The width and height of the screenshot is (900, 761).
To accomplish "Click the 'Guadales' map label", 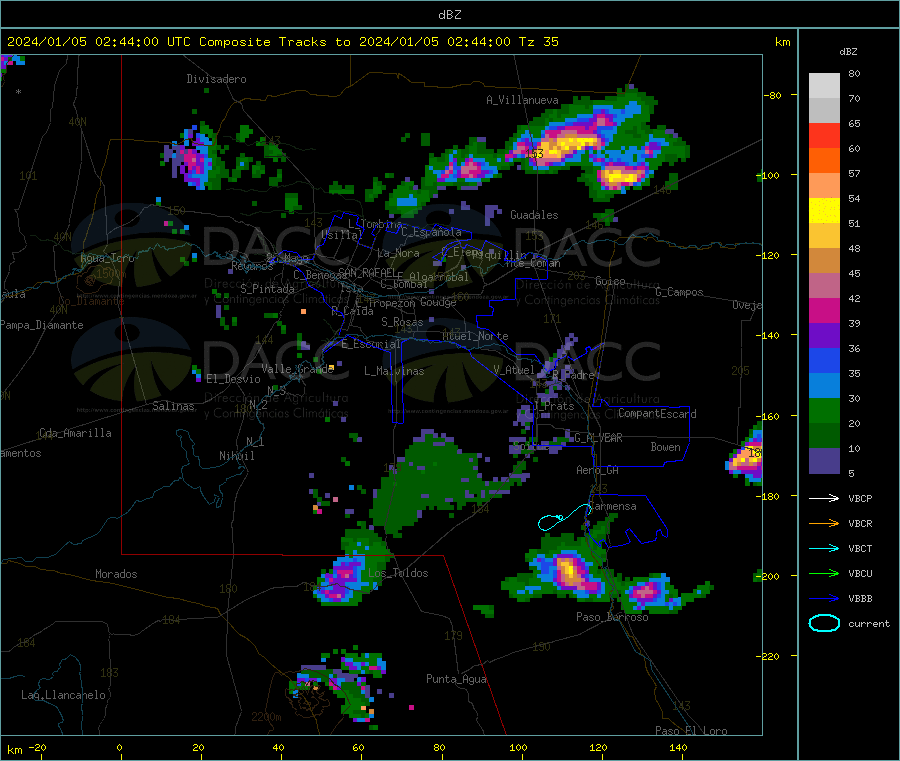I will pos(534,215).
